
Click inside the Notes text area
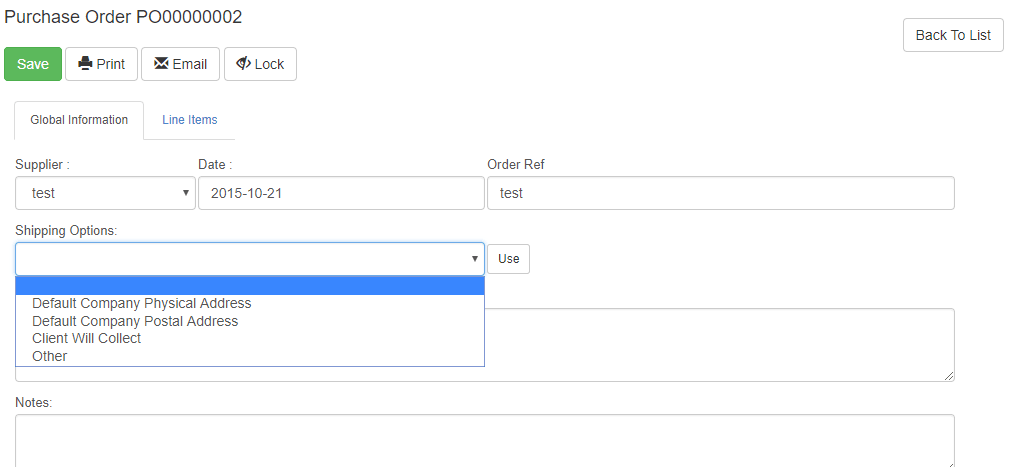coord(484,440)
